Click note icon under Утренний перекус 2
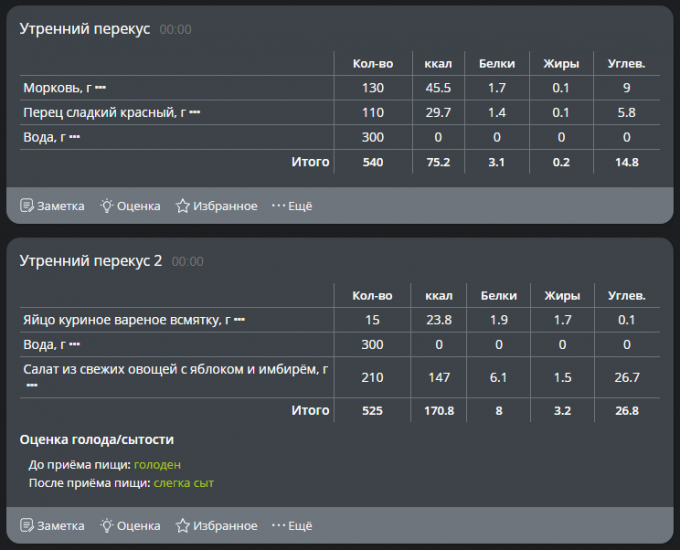This screenshot has width=680, height=550. pos(27,525)
